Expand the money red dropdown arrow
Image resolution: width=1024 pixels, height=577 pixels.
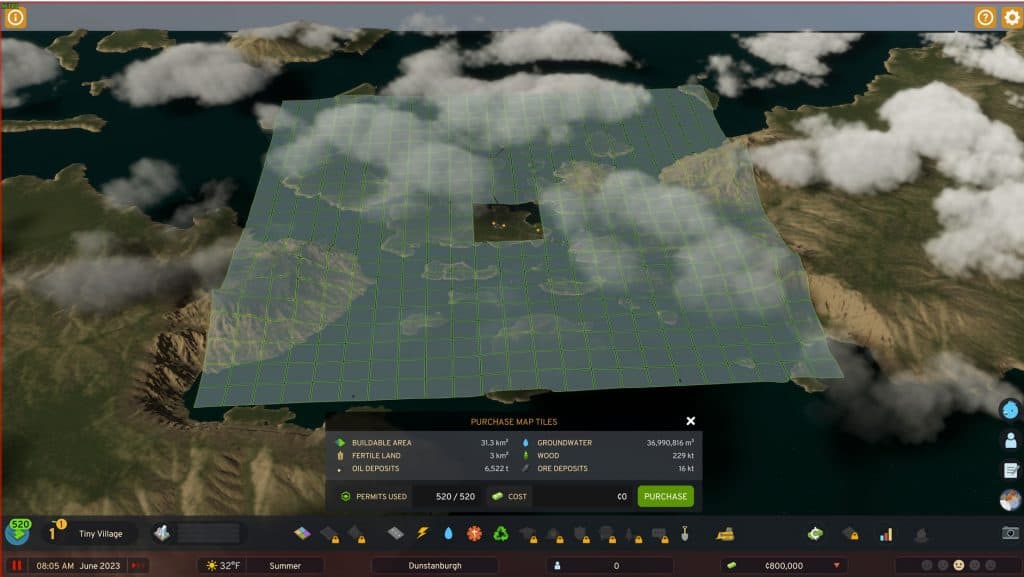(x=837, y=565)
